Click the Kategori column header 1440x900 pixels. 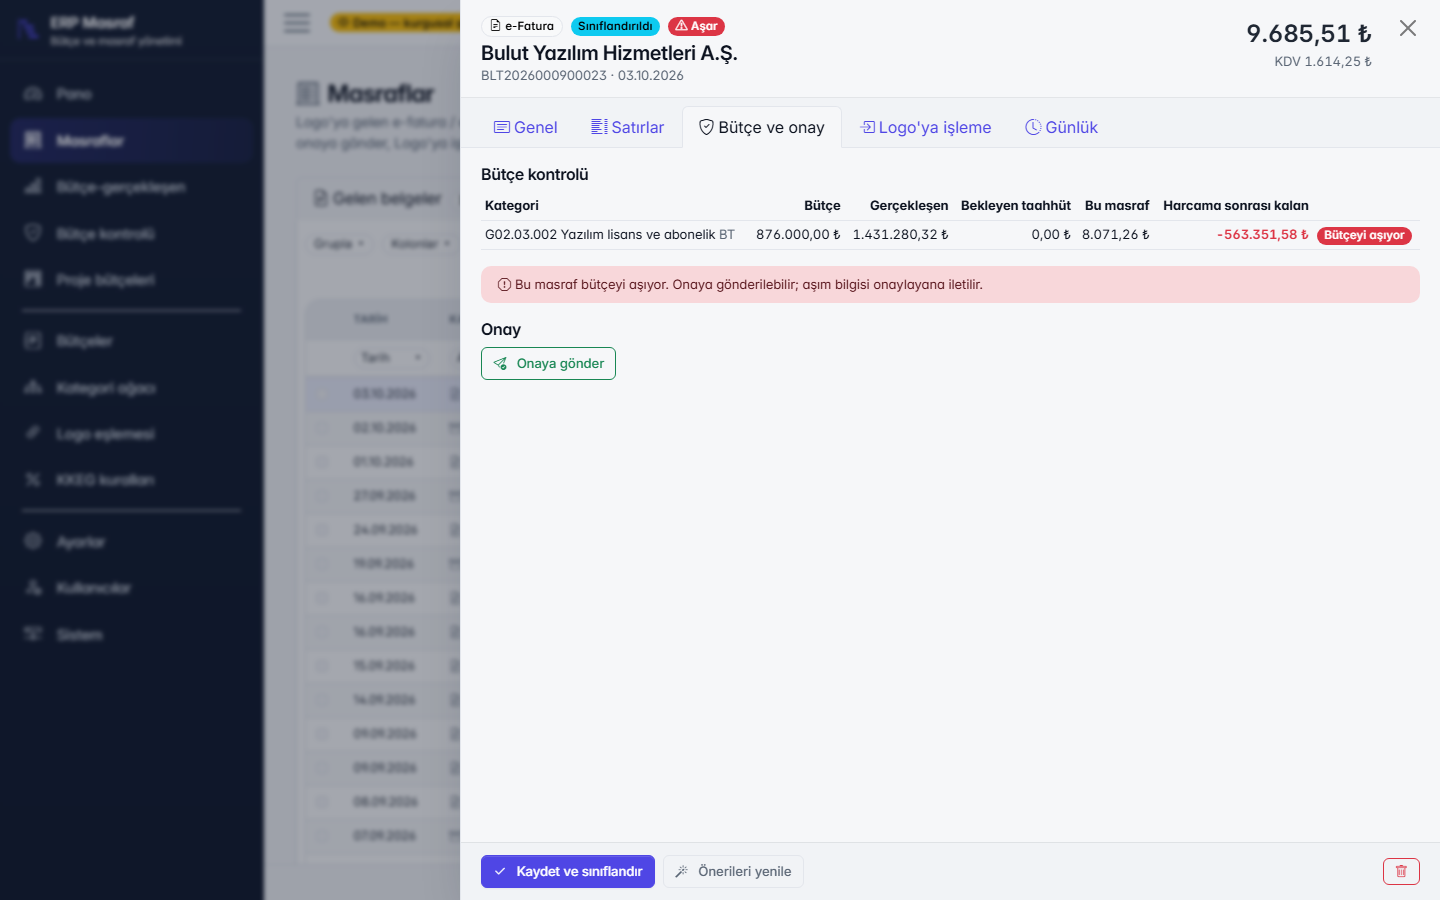[x=512, y=206]
